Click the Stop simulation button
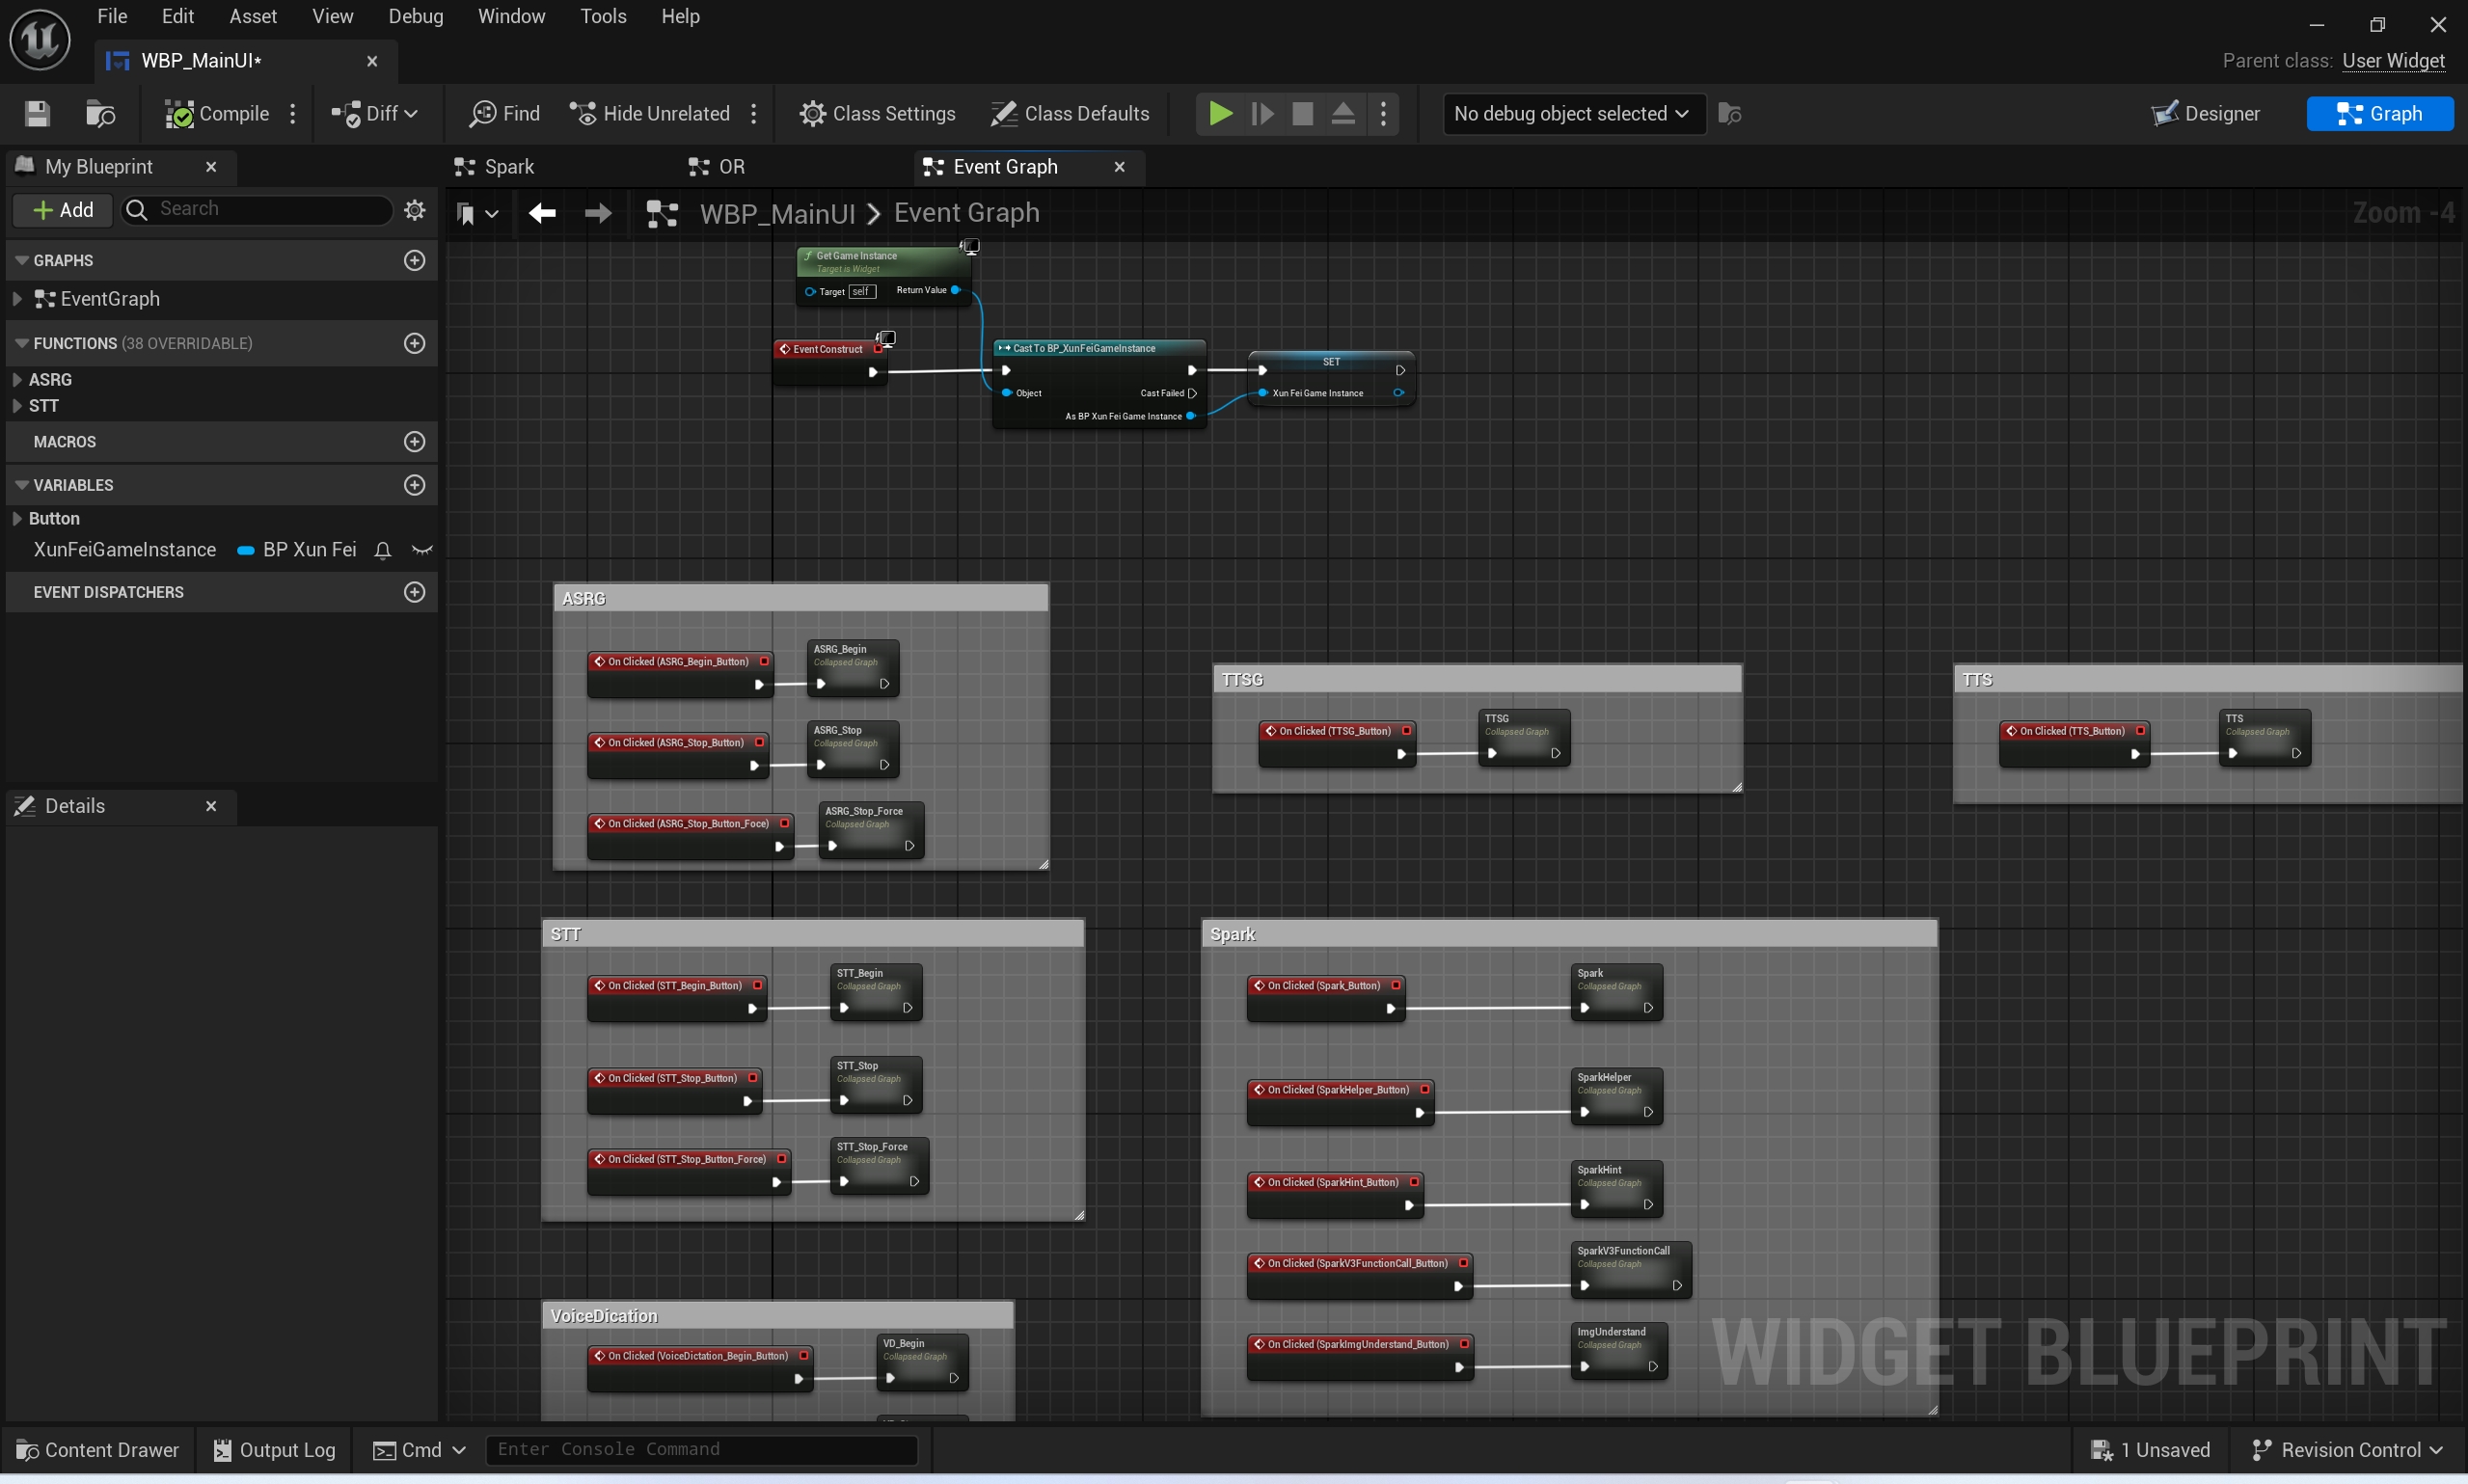This screenshot has height=1484, width=2468. pos(1302,114)
